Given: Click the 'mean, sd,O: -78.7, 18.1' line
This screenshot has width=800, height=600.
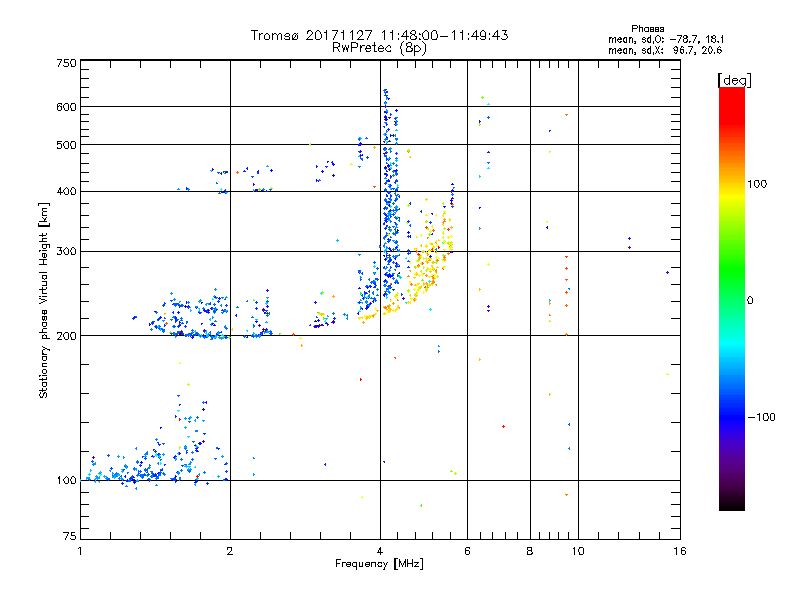Looking at the screenshot, I should click(666, 39).
